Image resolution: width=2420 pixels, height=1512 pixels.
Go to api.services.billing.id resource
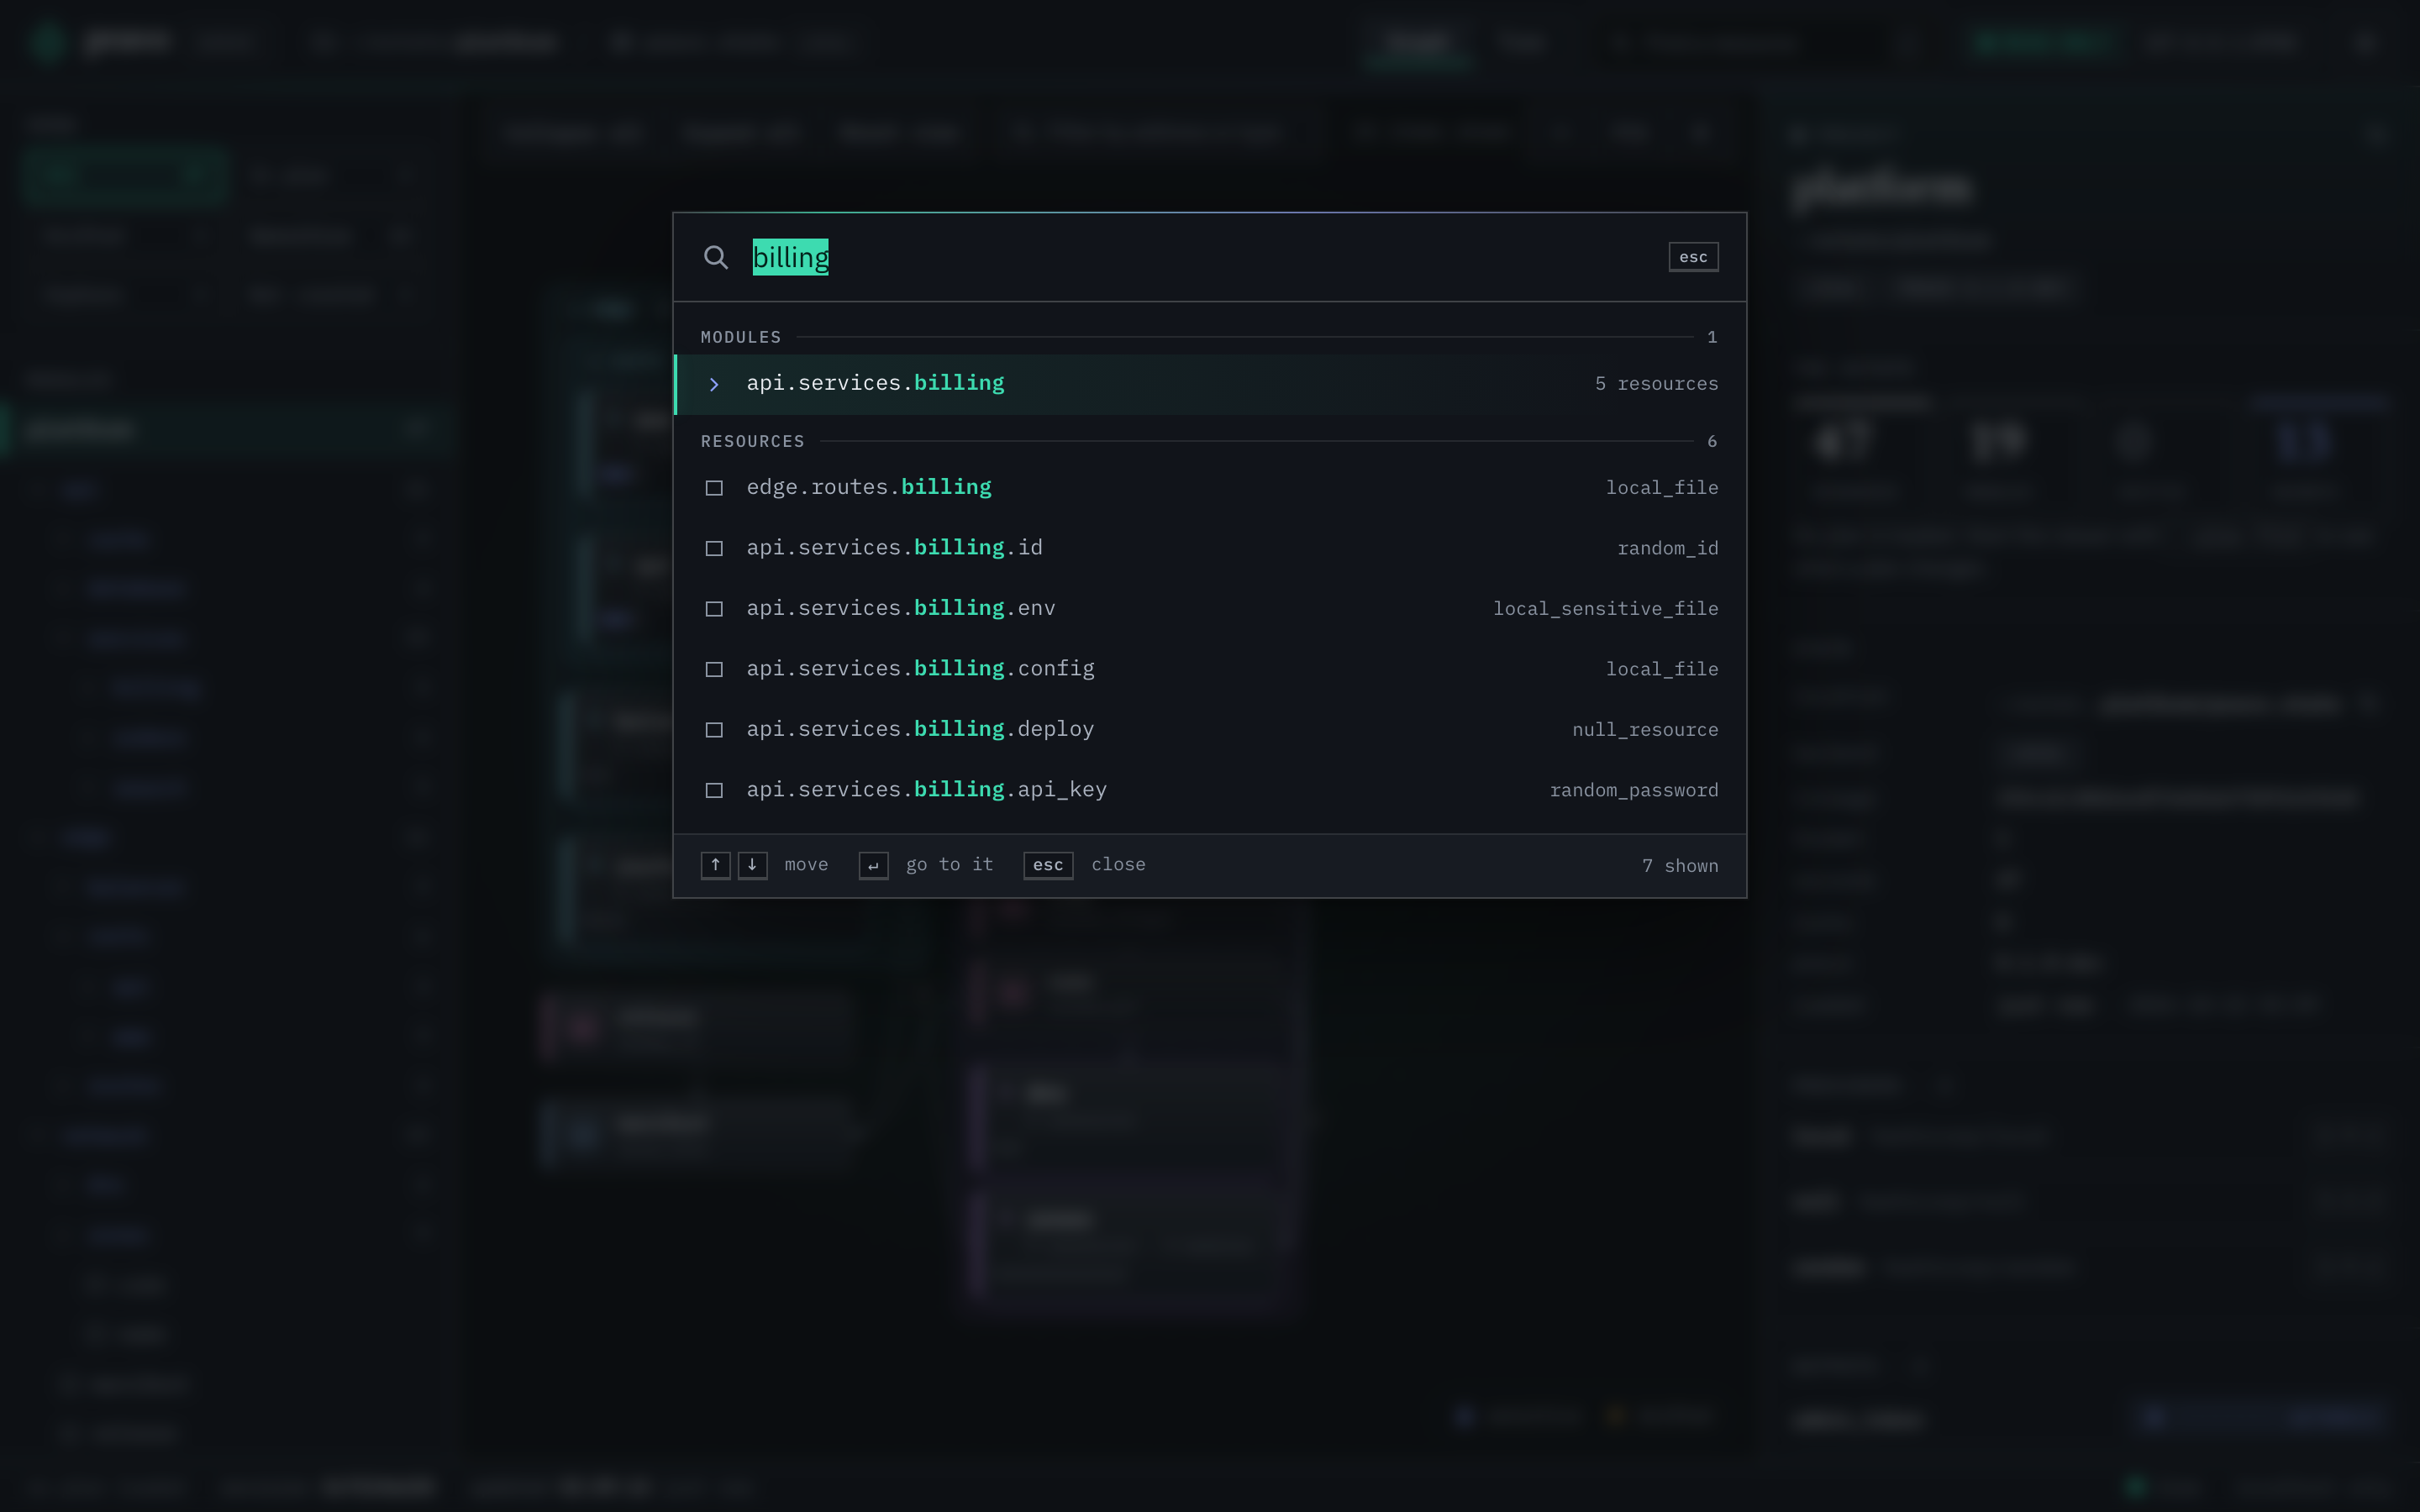point(1210,548)
